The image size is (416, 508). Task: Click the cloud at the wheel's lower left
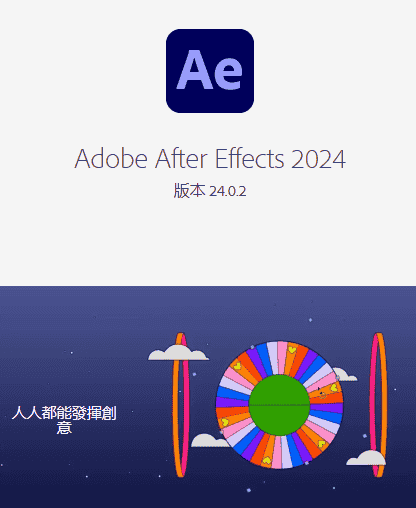coord(210,441)
